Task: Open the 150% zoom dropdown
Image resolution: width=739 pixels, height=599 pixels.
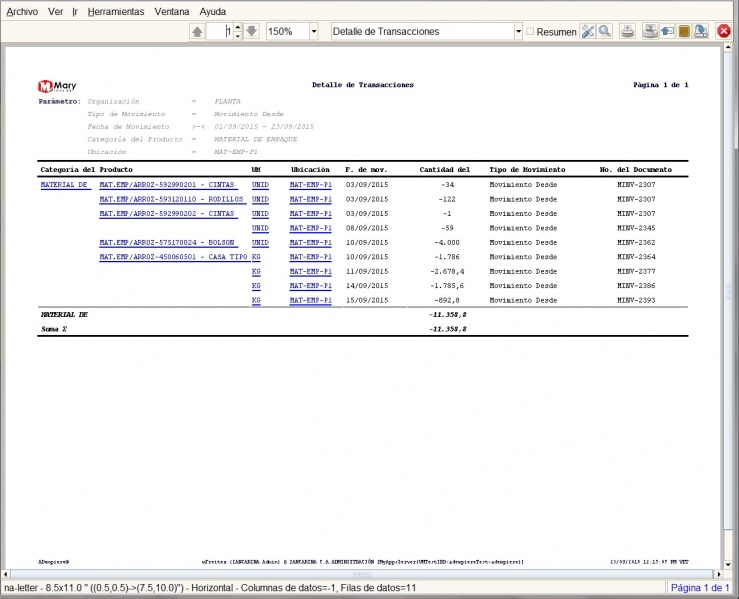Action: (314, 32)
